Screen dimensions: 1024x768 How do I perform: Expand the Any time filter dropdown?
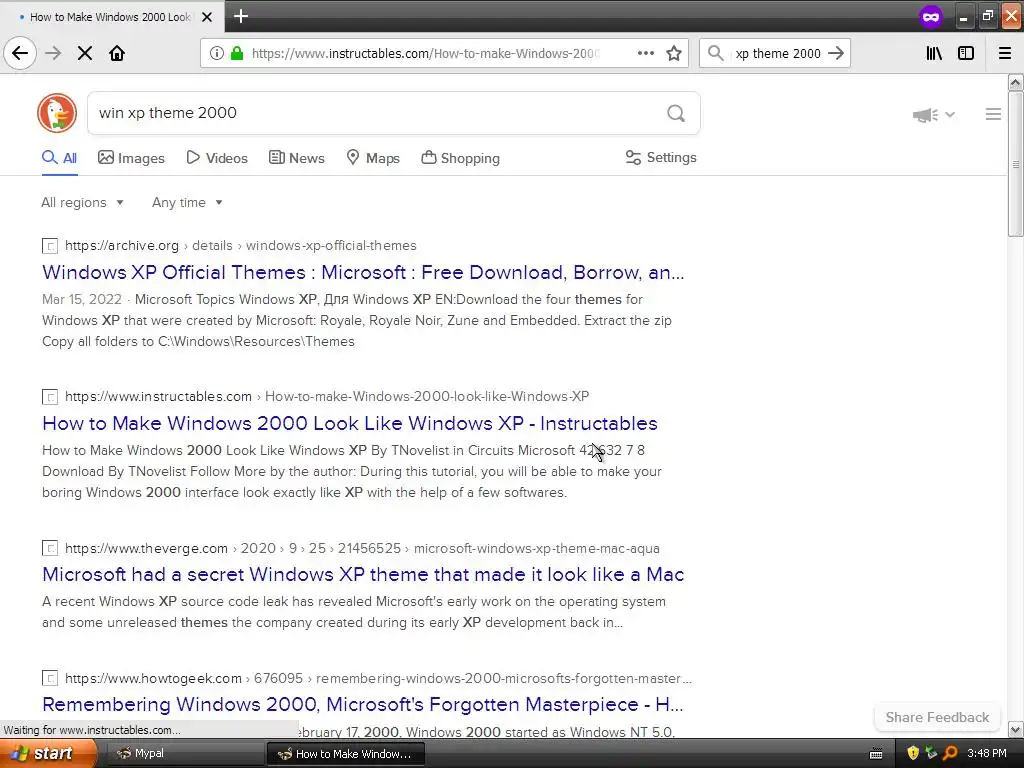point(187,202)
